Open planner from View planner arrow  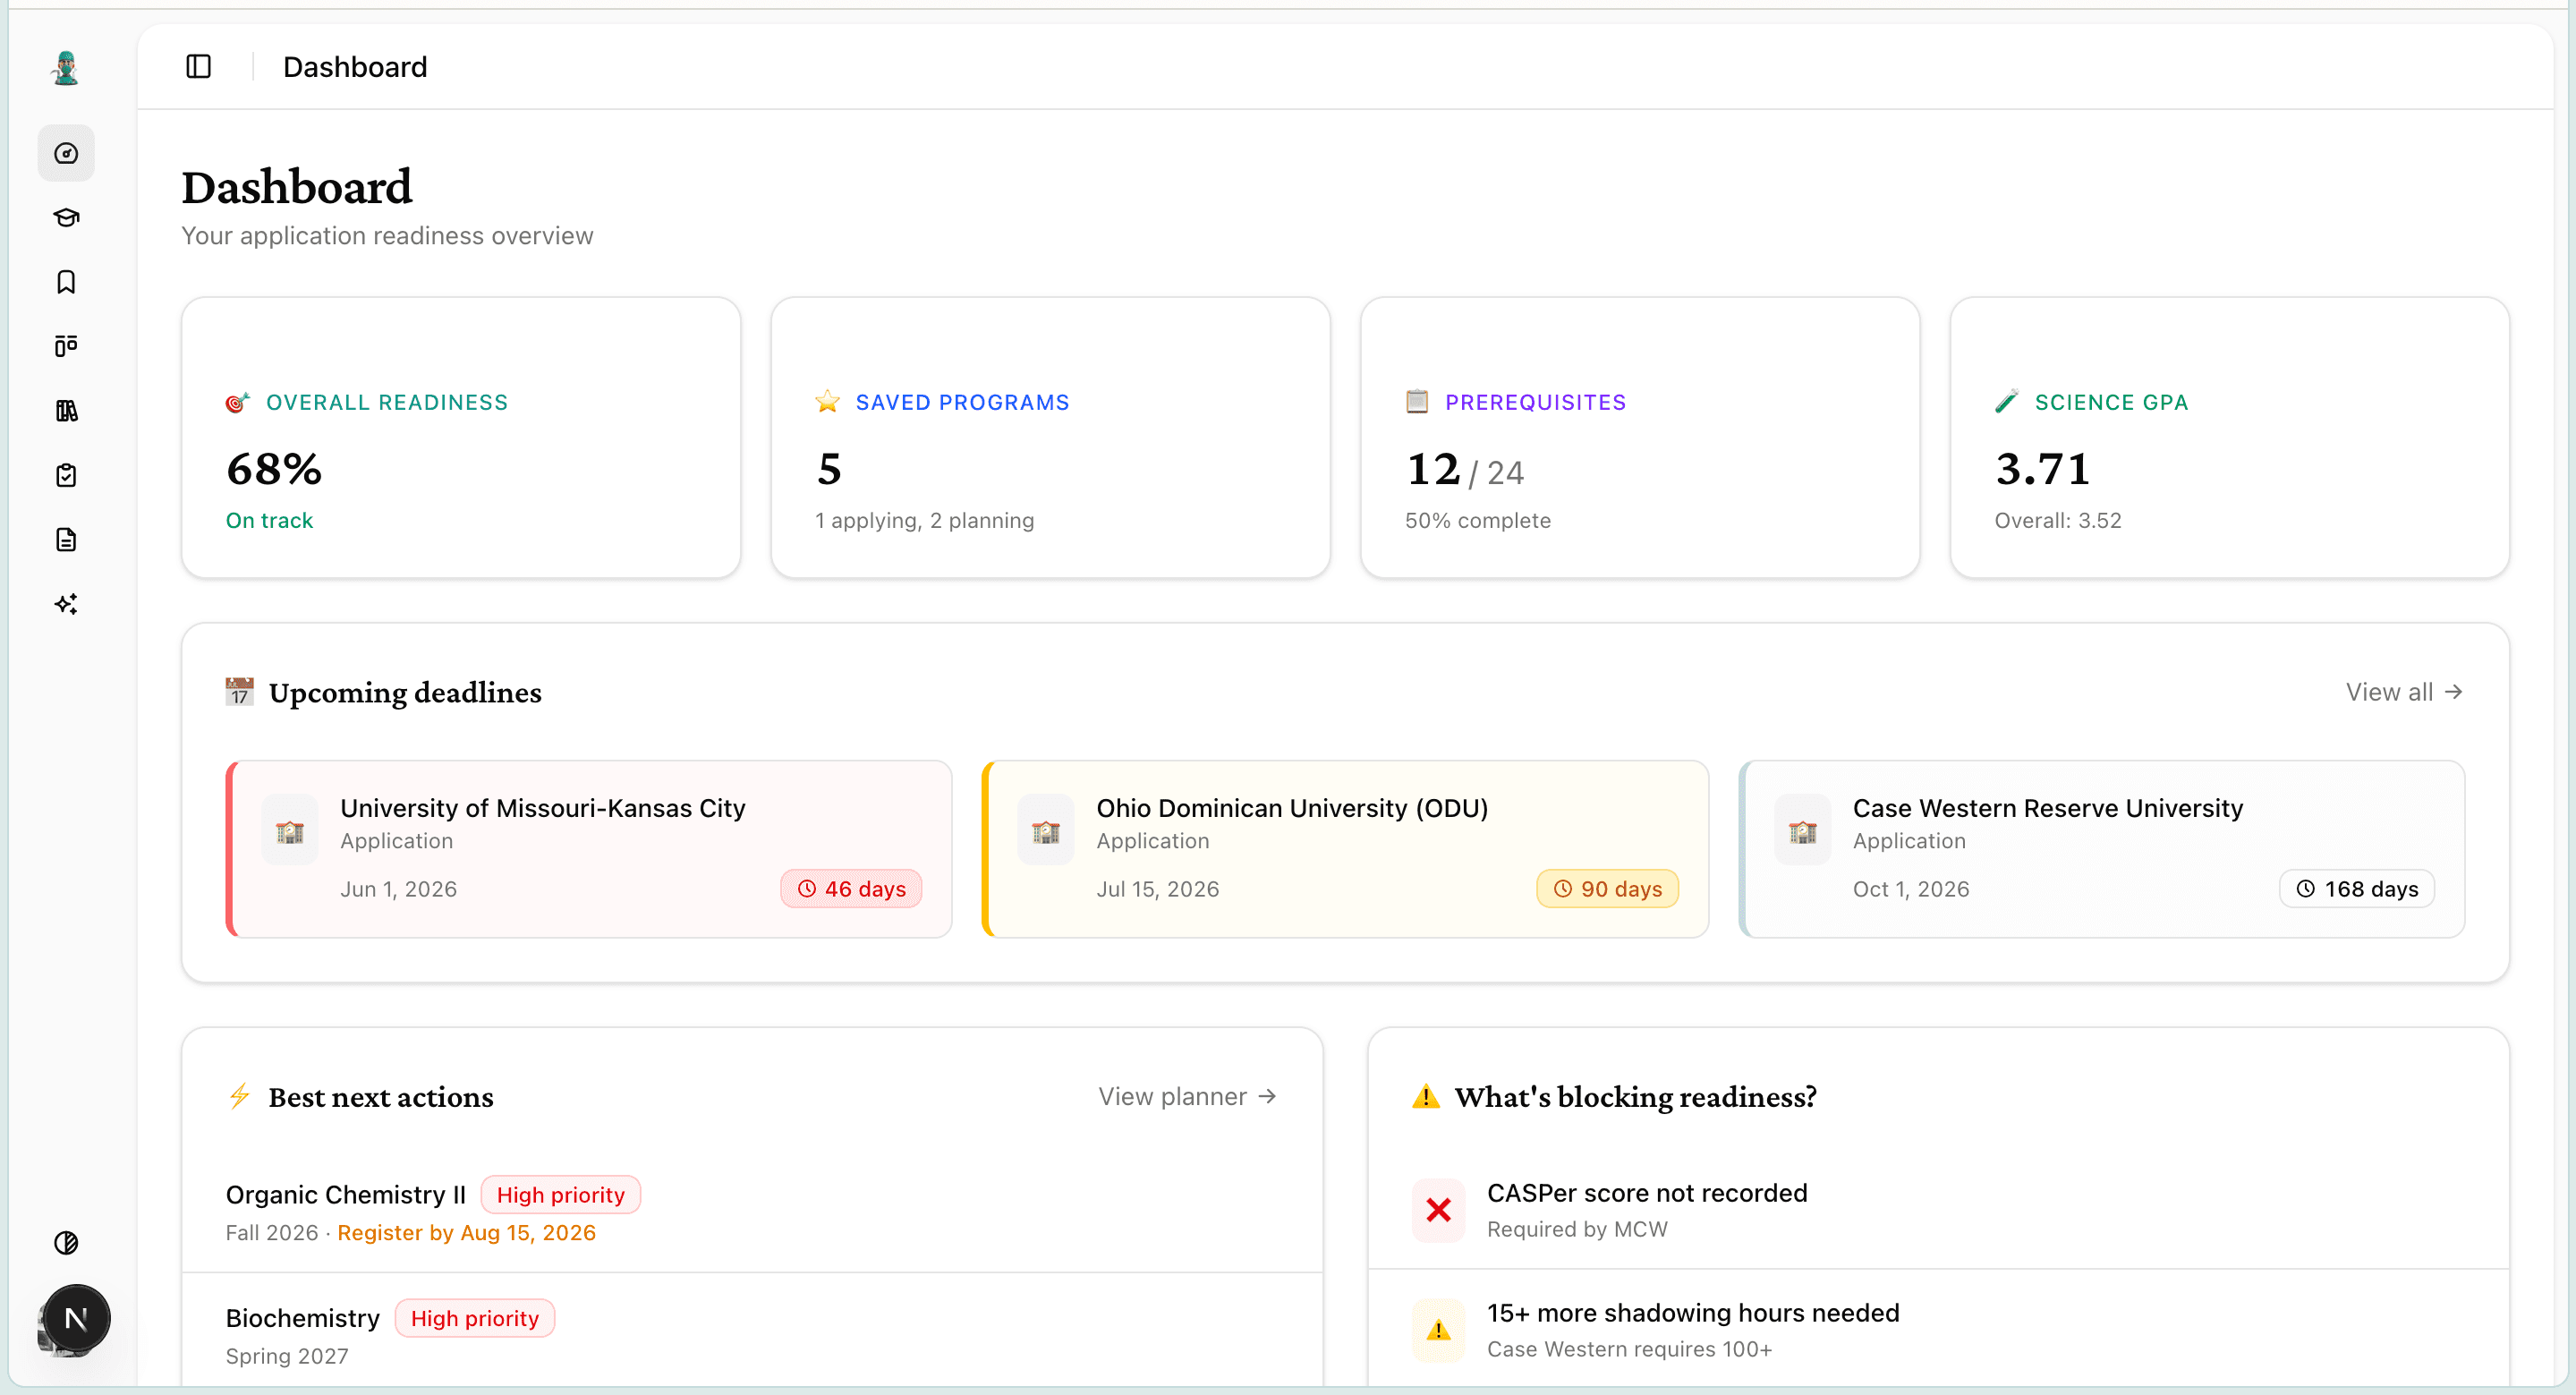(1187, 1096)
